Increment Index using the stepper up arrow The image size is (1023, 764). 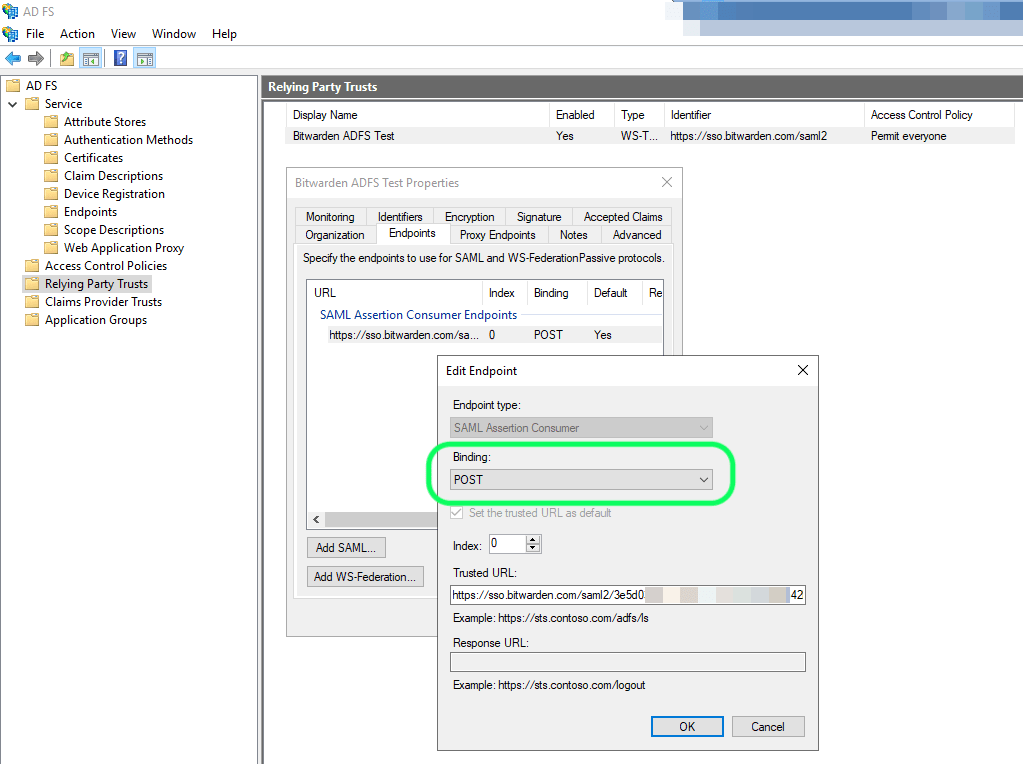click(x=531, y=539)
